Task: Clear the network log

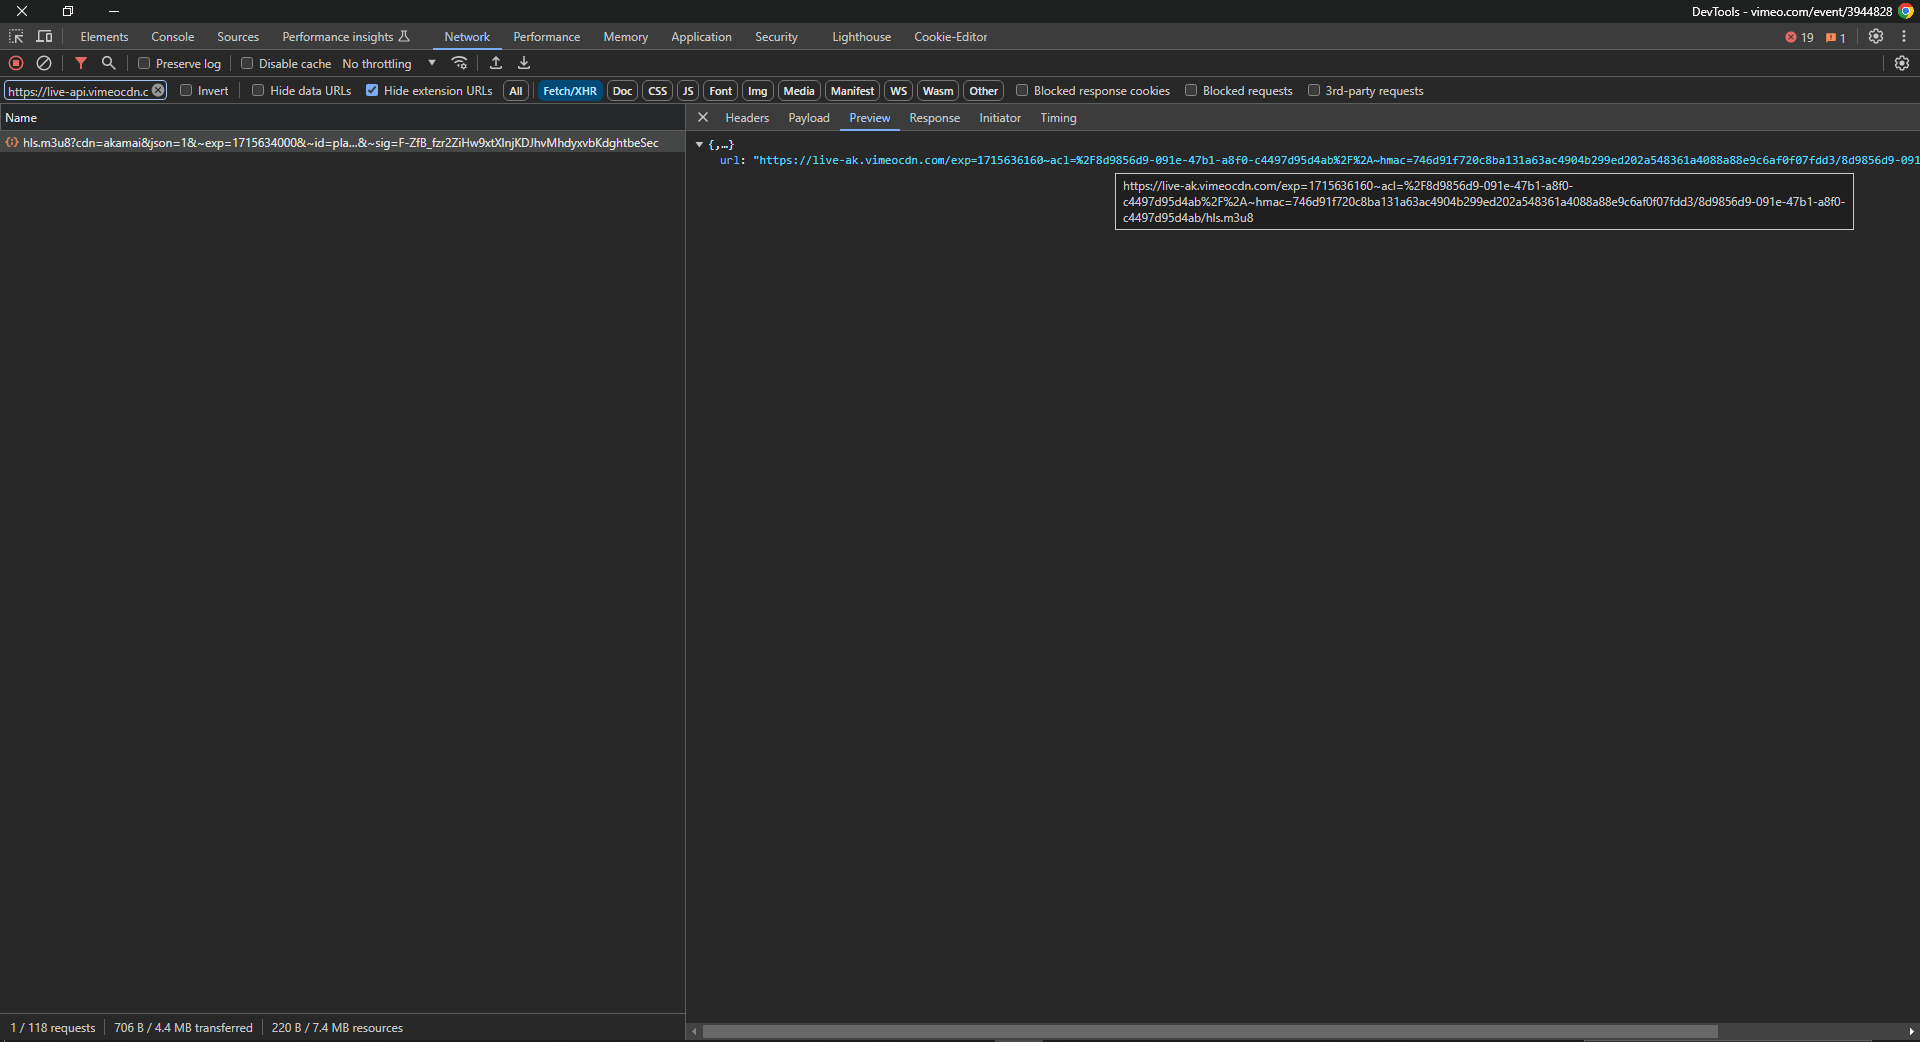Action: click(x=44, y=63)
